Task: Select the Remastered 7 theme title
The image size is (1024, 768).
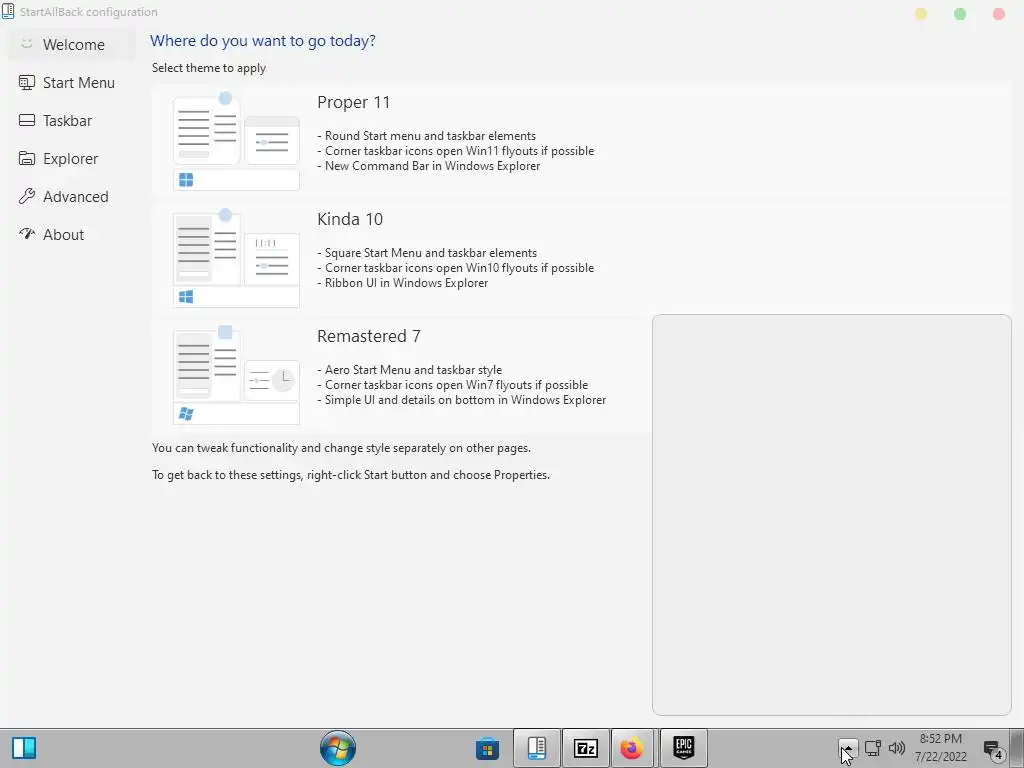Action: pyautogui.click(x=369, y=336)
